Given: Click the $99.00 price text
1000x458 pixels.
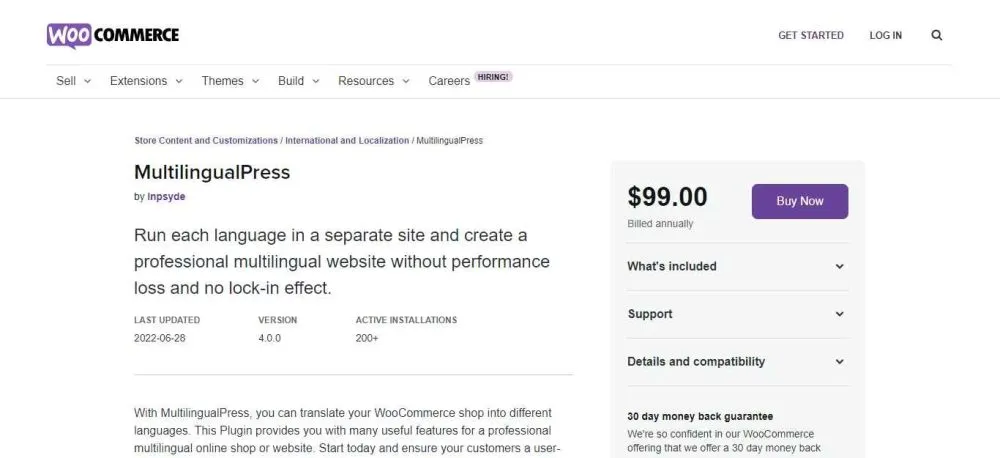Looking at the screenshot, I should coord(667,197).
